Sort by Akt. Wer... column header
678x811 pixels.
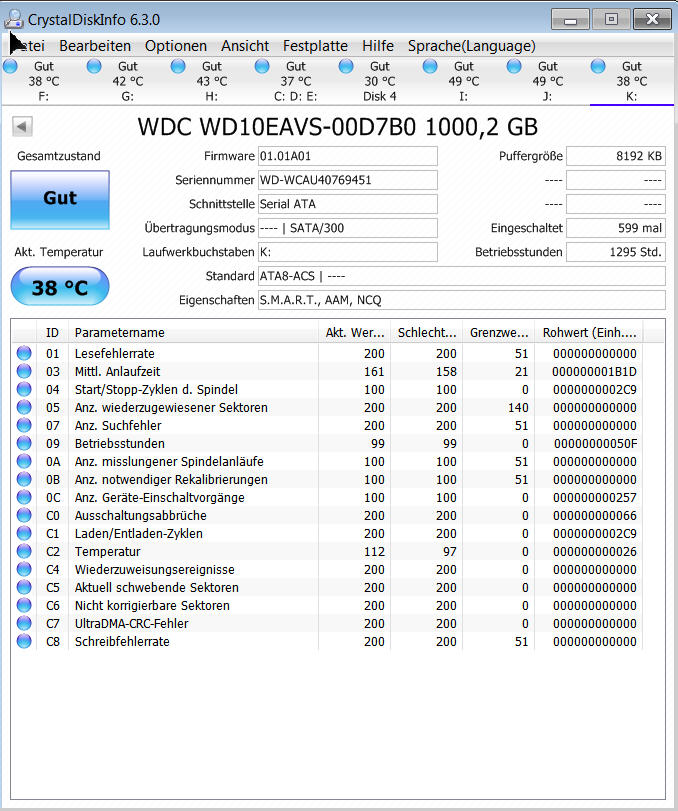click(x=354, y=333)
